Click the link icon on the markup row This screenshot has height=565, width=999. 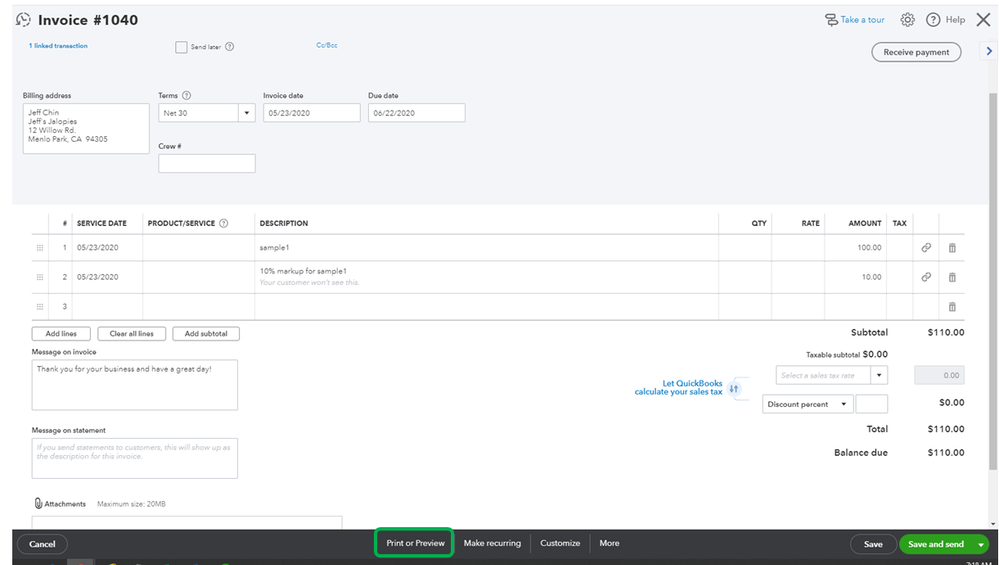point(926,277)
